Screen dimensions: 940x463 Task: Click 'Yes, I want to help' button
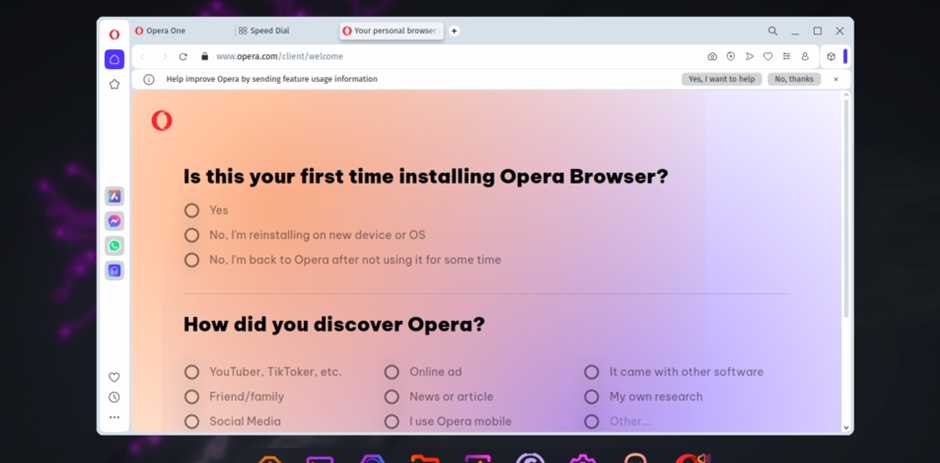pos(721,79)
